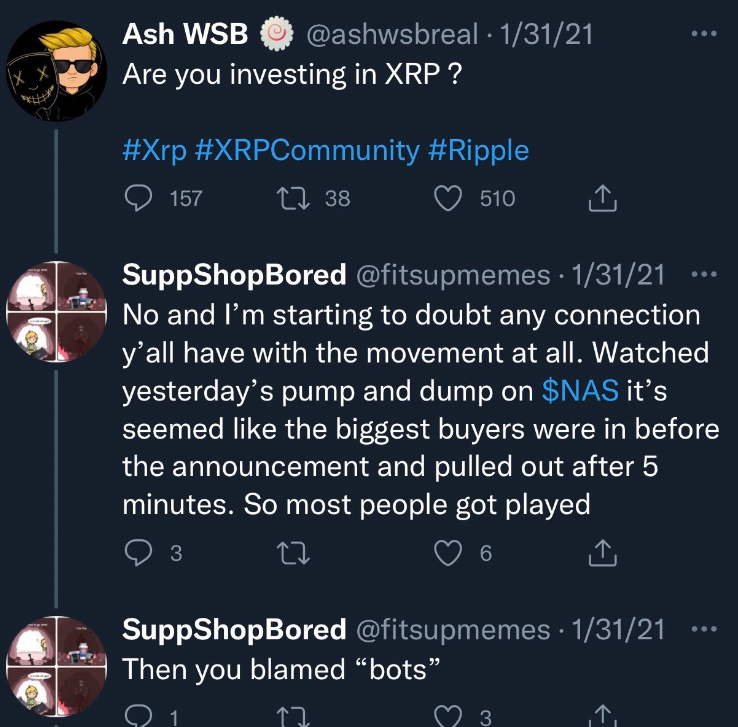Viewport: 738px width, 727px height.
Task: Open the #Ripple hashtag
Action: tap(478, 151)
